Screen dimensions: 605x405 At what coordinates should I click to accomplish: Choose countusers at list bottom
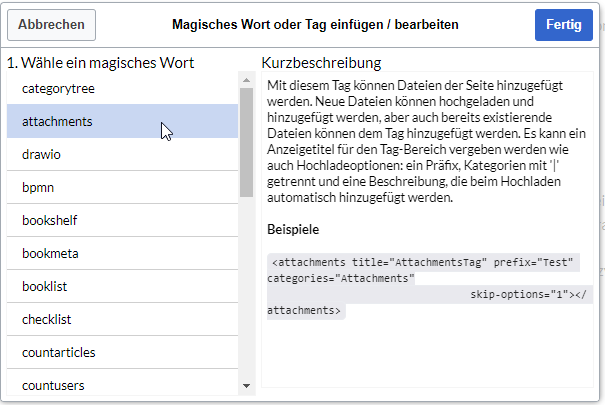click(122, 383)
